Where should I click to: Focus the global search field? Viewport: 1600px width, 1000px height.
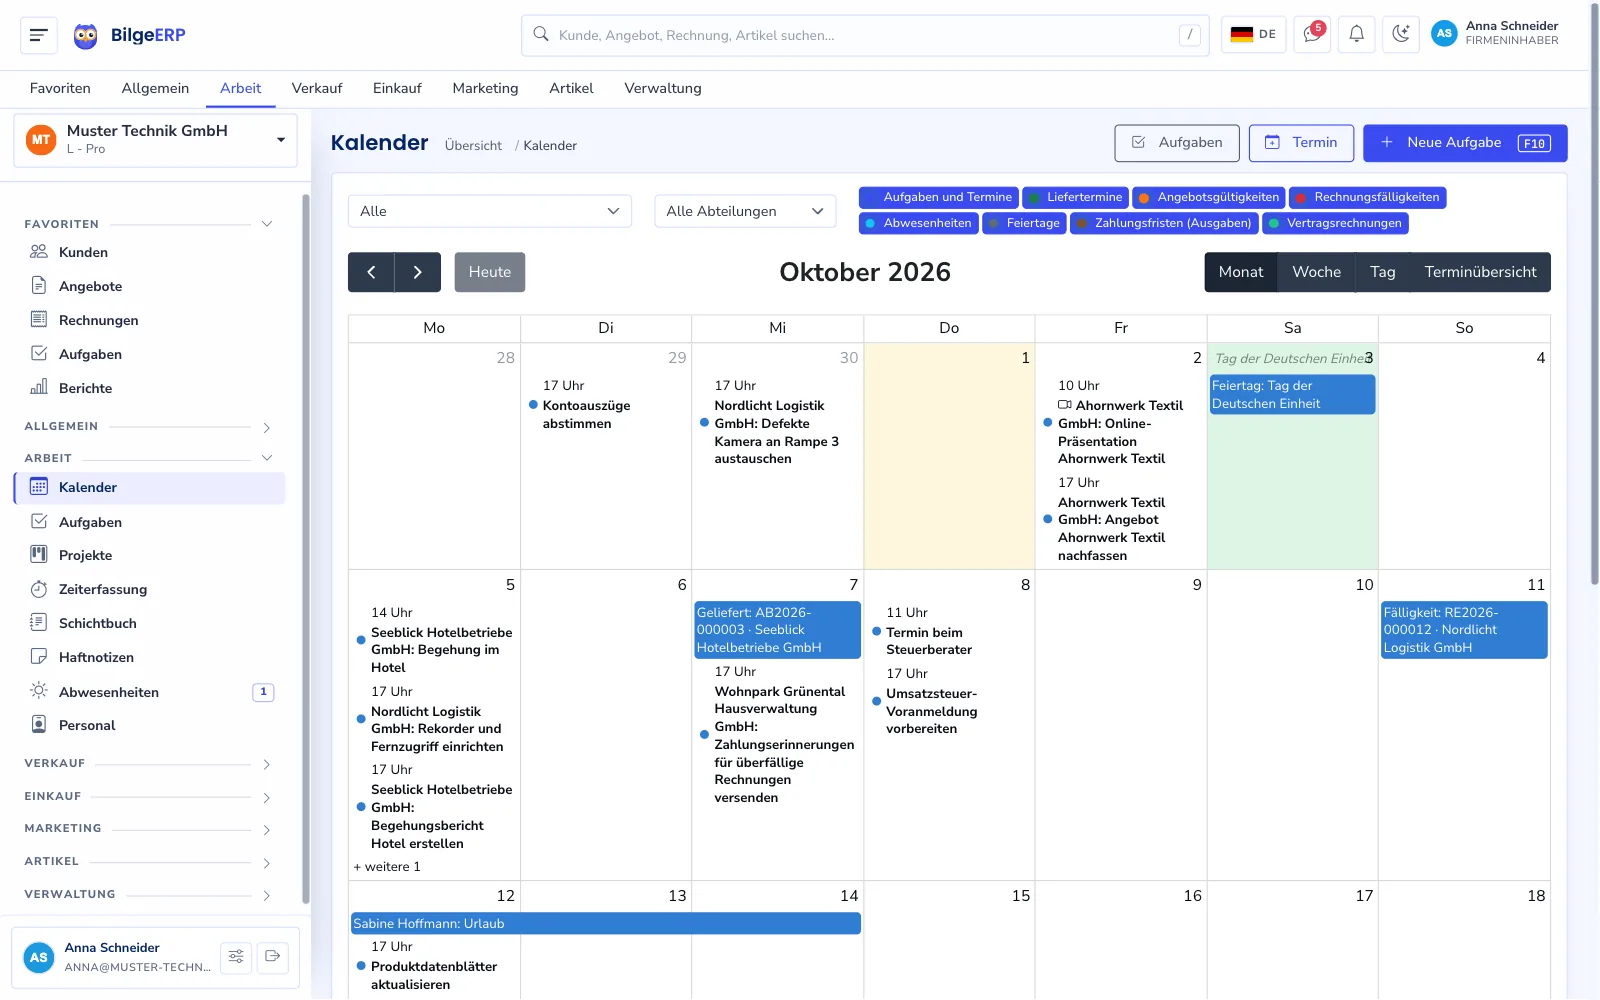[865, 35]
